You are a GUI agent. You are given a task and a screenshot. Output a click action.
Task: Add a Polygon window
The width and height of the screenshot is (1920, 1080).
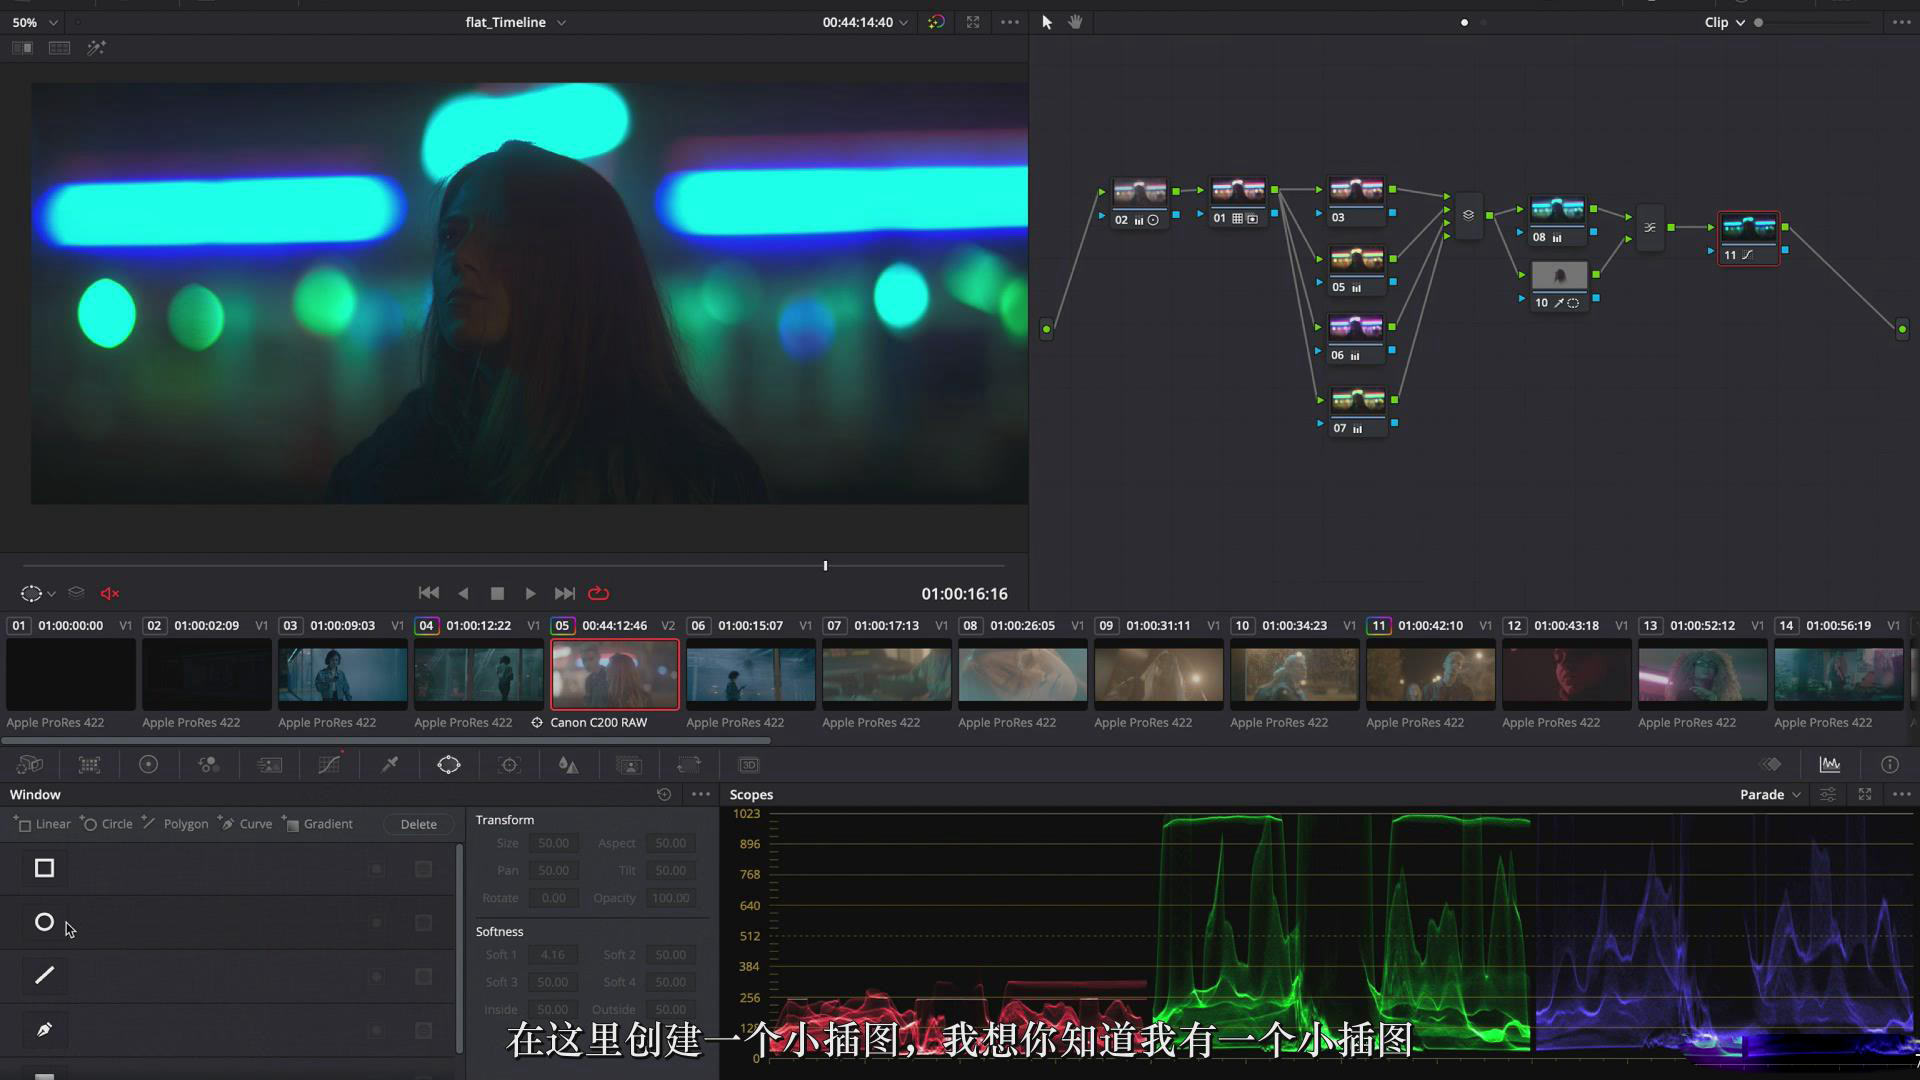pos(176,824)
